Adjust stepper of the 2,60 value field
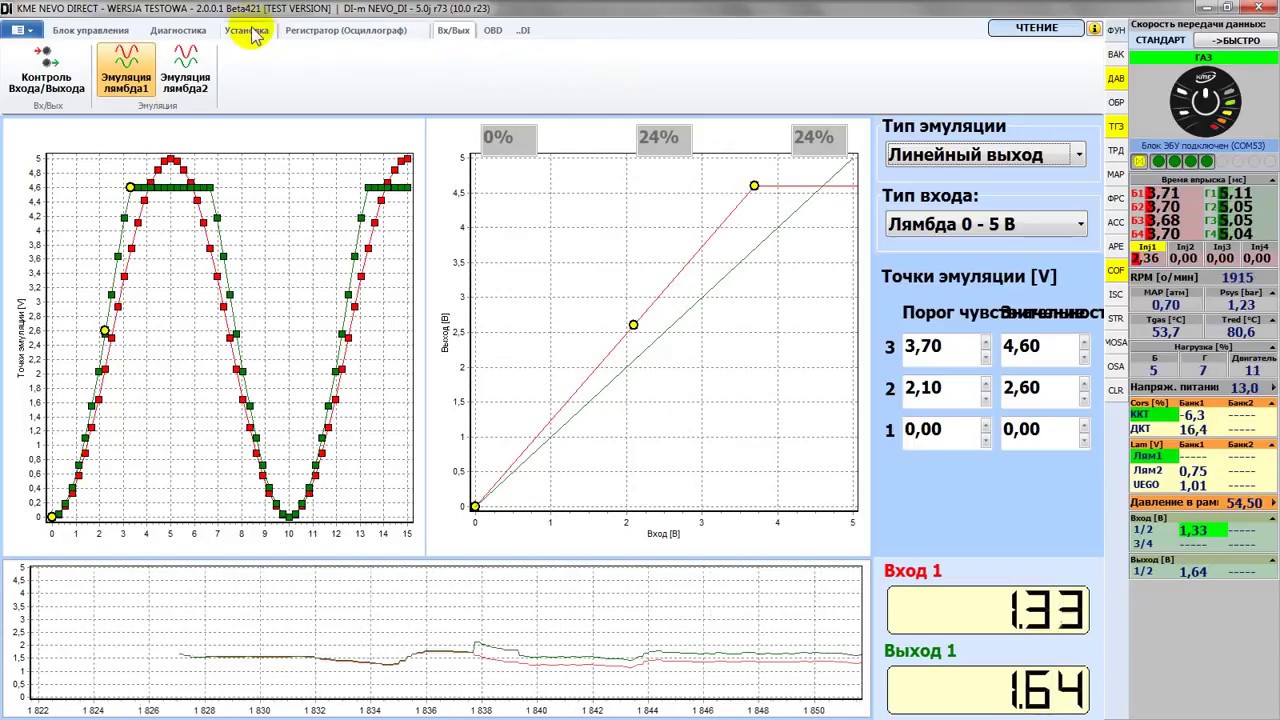The width and height of the screenshot is (1280, 720). (x=1084, y=389)
